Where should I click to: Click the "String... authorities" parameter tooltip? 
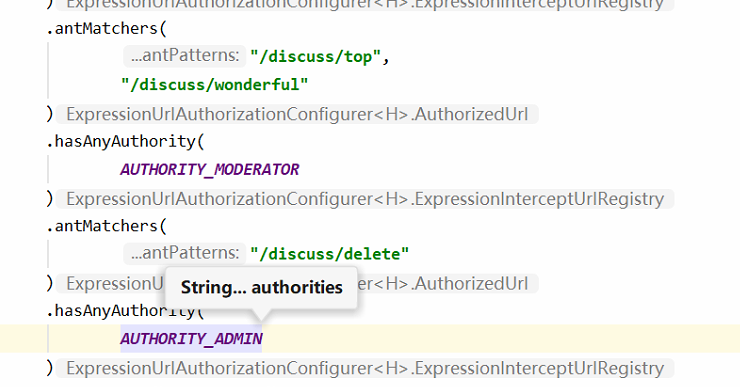(x=261, y=287)
